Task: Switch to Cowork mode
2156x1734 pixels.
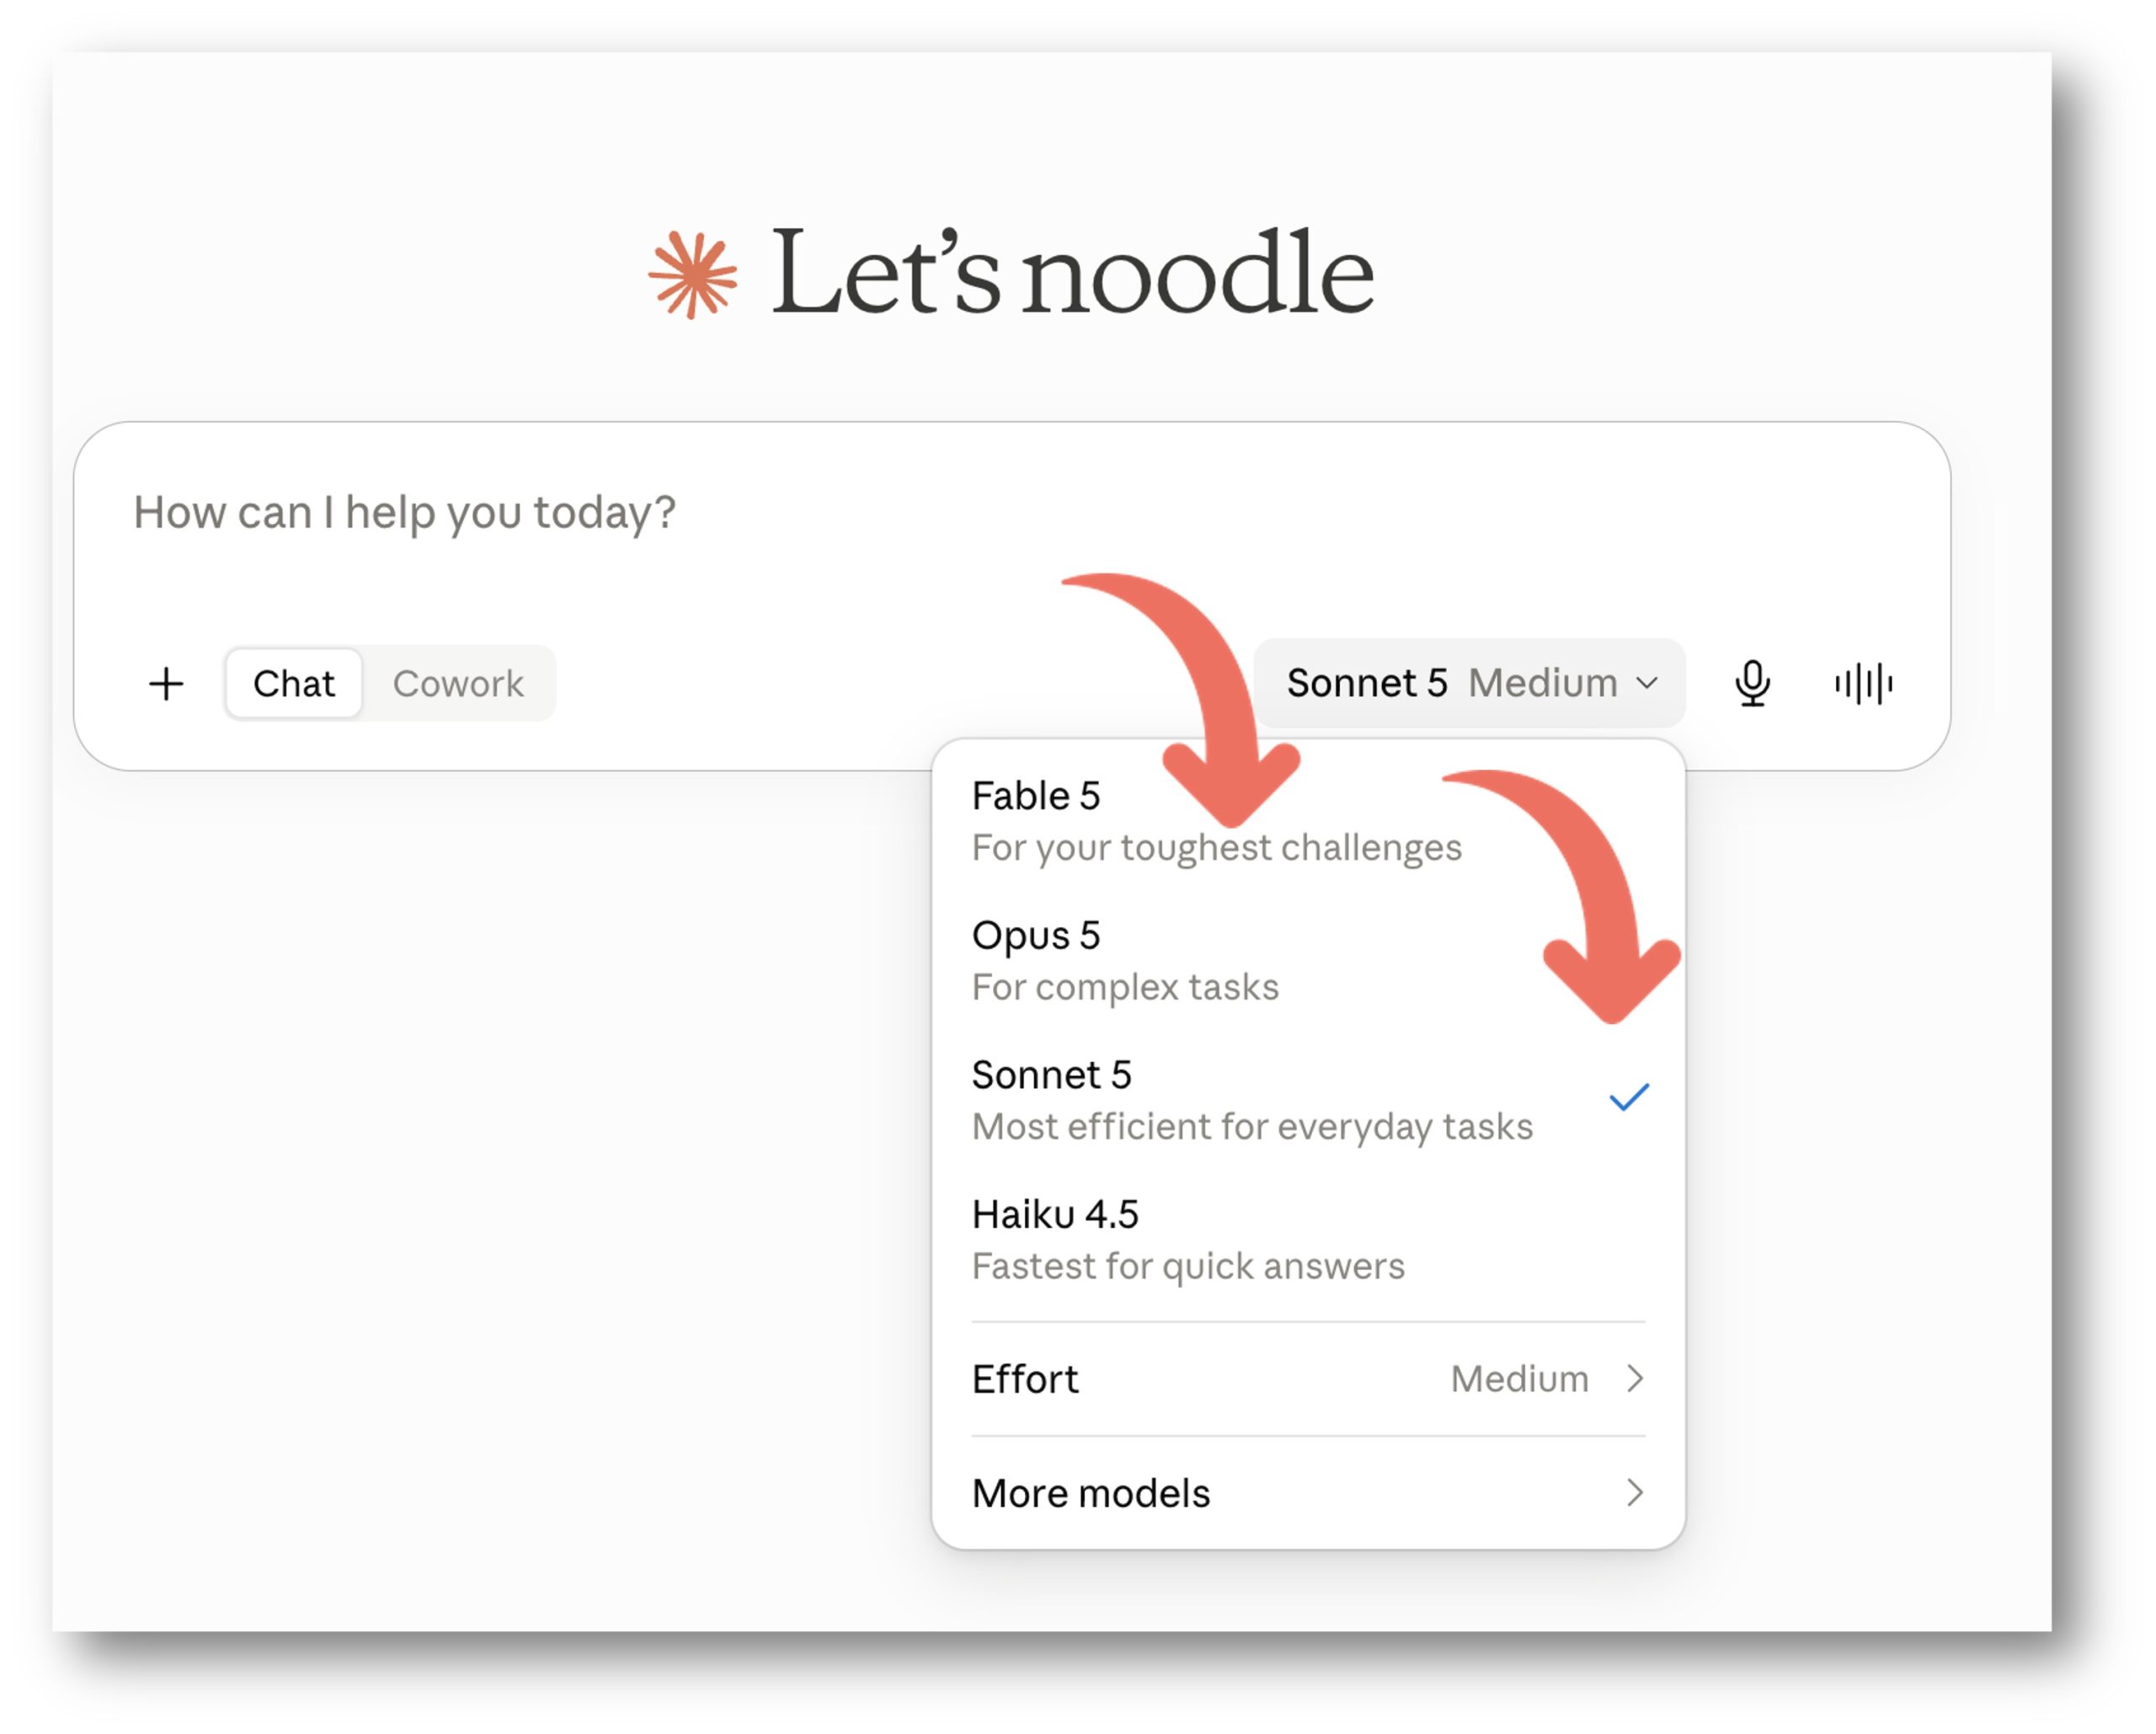Action: [458, 684]
